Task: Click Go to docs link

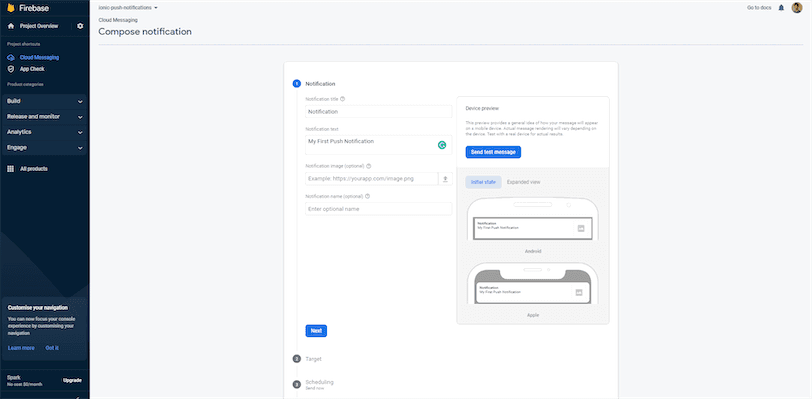Action: tap(759, 8)
